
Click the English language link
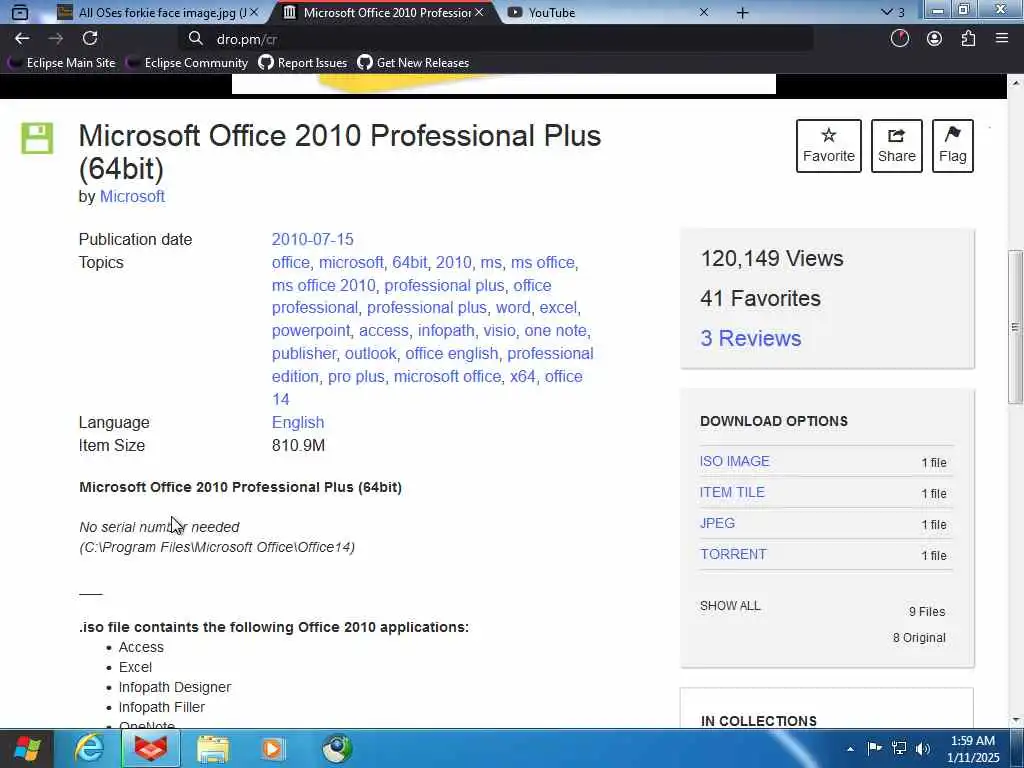click(298, 423)
